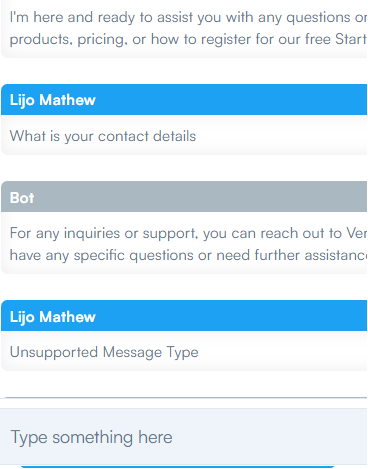Click the divider line above the input box
This screenshot has height=469, width=368.
click(x=184, y=398)
